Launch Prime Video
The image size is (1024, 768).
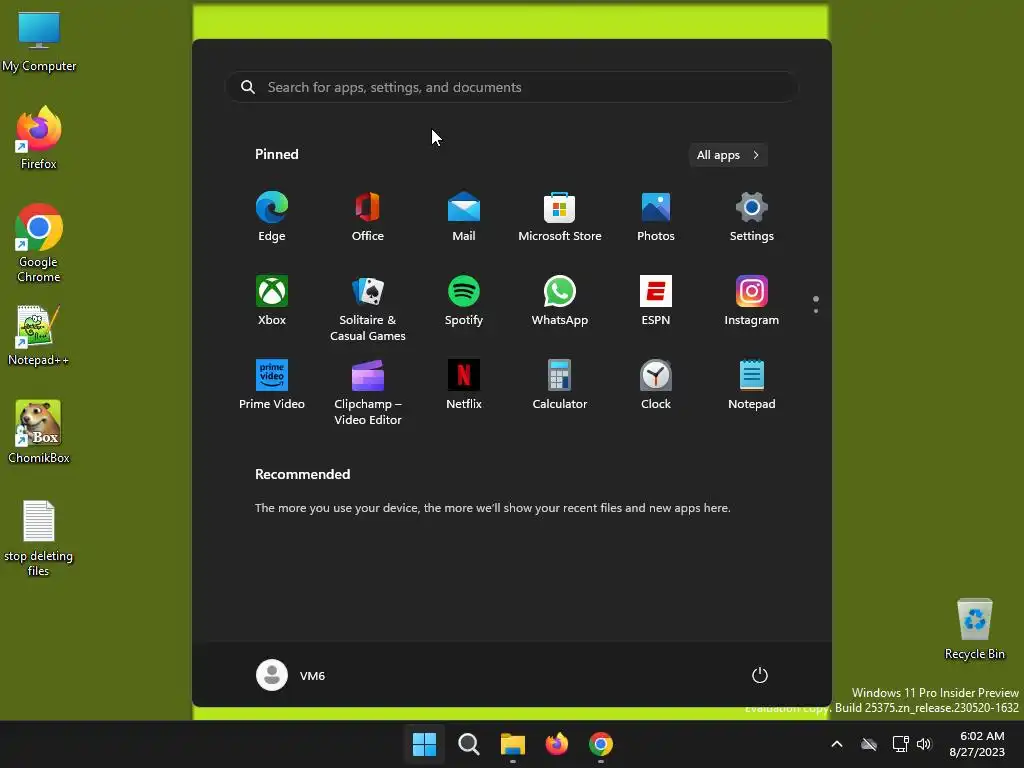[272, 385]
